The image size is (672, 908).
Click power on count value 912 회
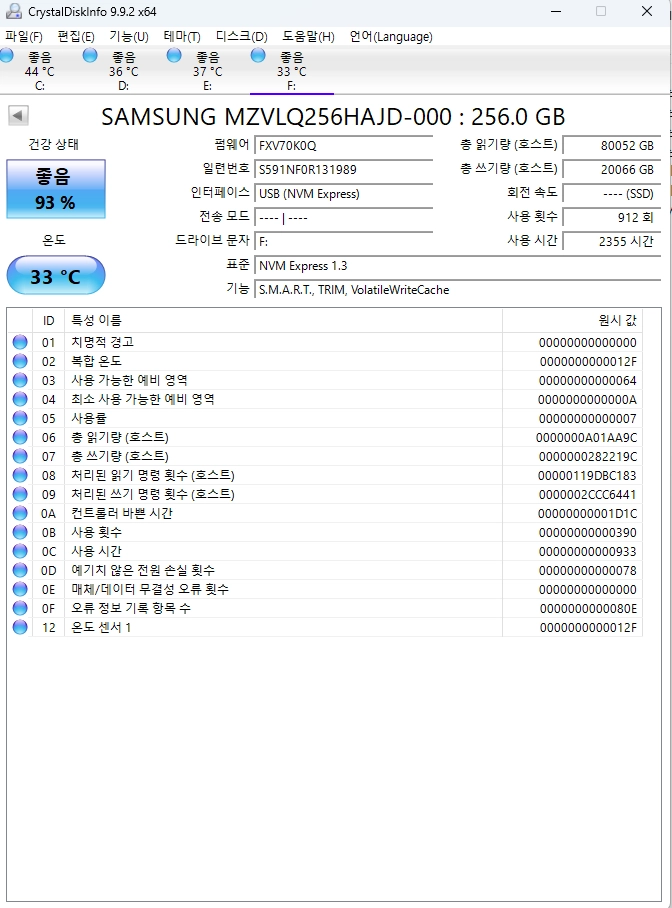coord(612,218)
